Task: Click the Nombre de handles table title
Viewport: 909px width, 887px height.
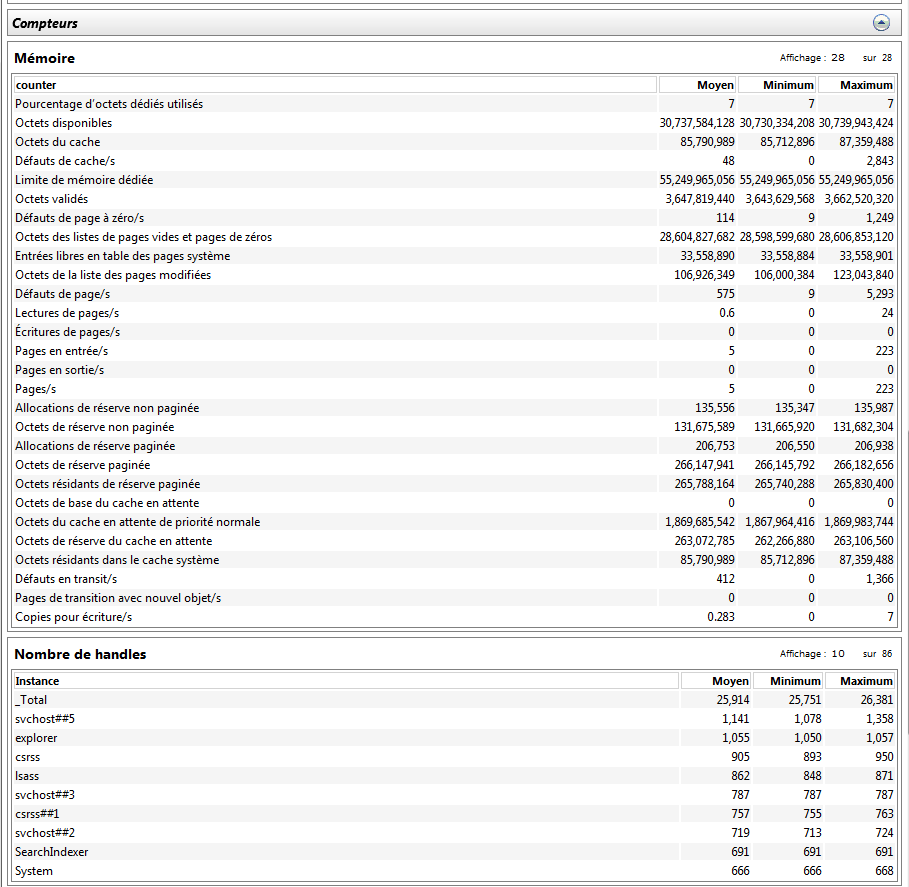Action: click(80, 654)
